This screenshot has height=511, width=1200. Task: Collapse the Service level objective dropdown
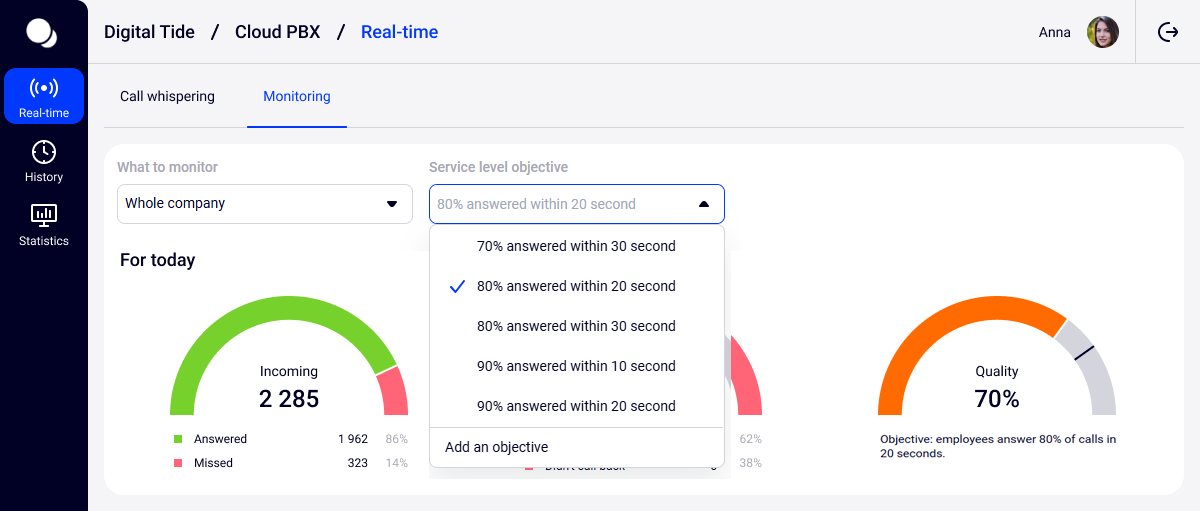click(x=704, y=204)
